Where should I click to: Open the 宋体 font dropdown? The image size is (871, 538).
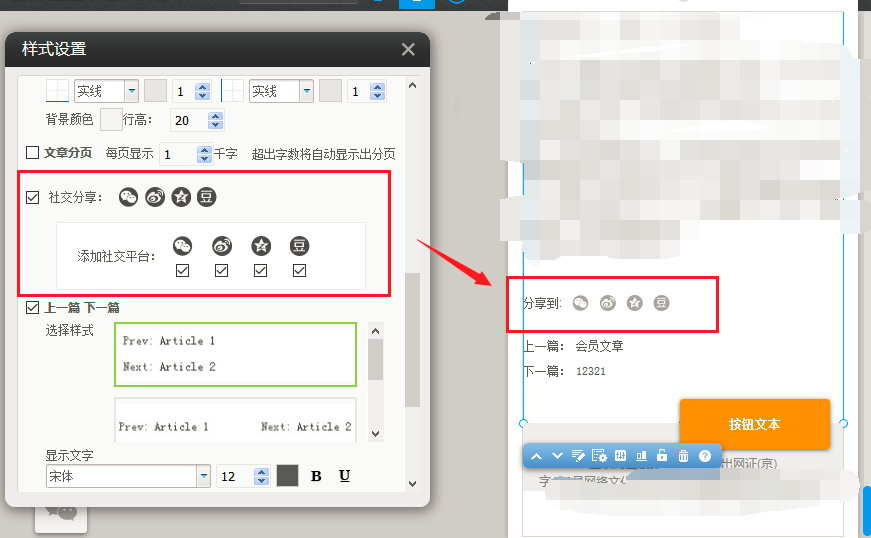(x=204, y=476)
